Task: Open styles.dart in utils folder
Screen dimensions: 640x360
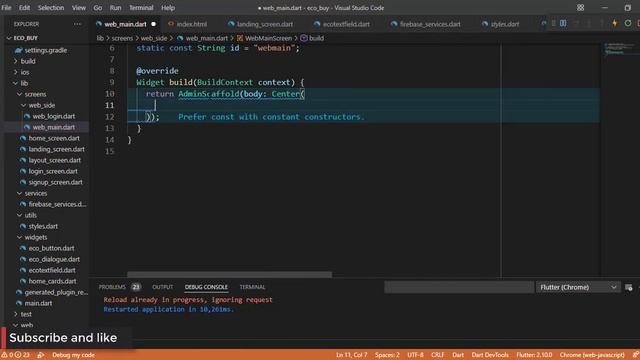Action: [x=43, y=227]
